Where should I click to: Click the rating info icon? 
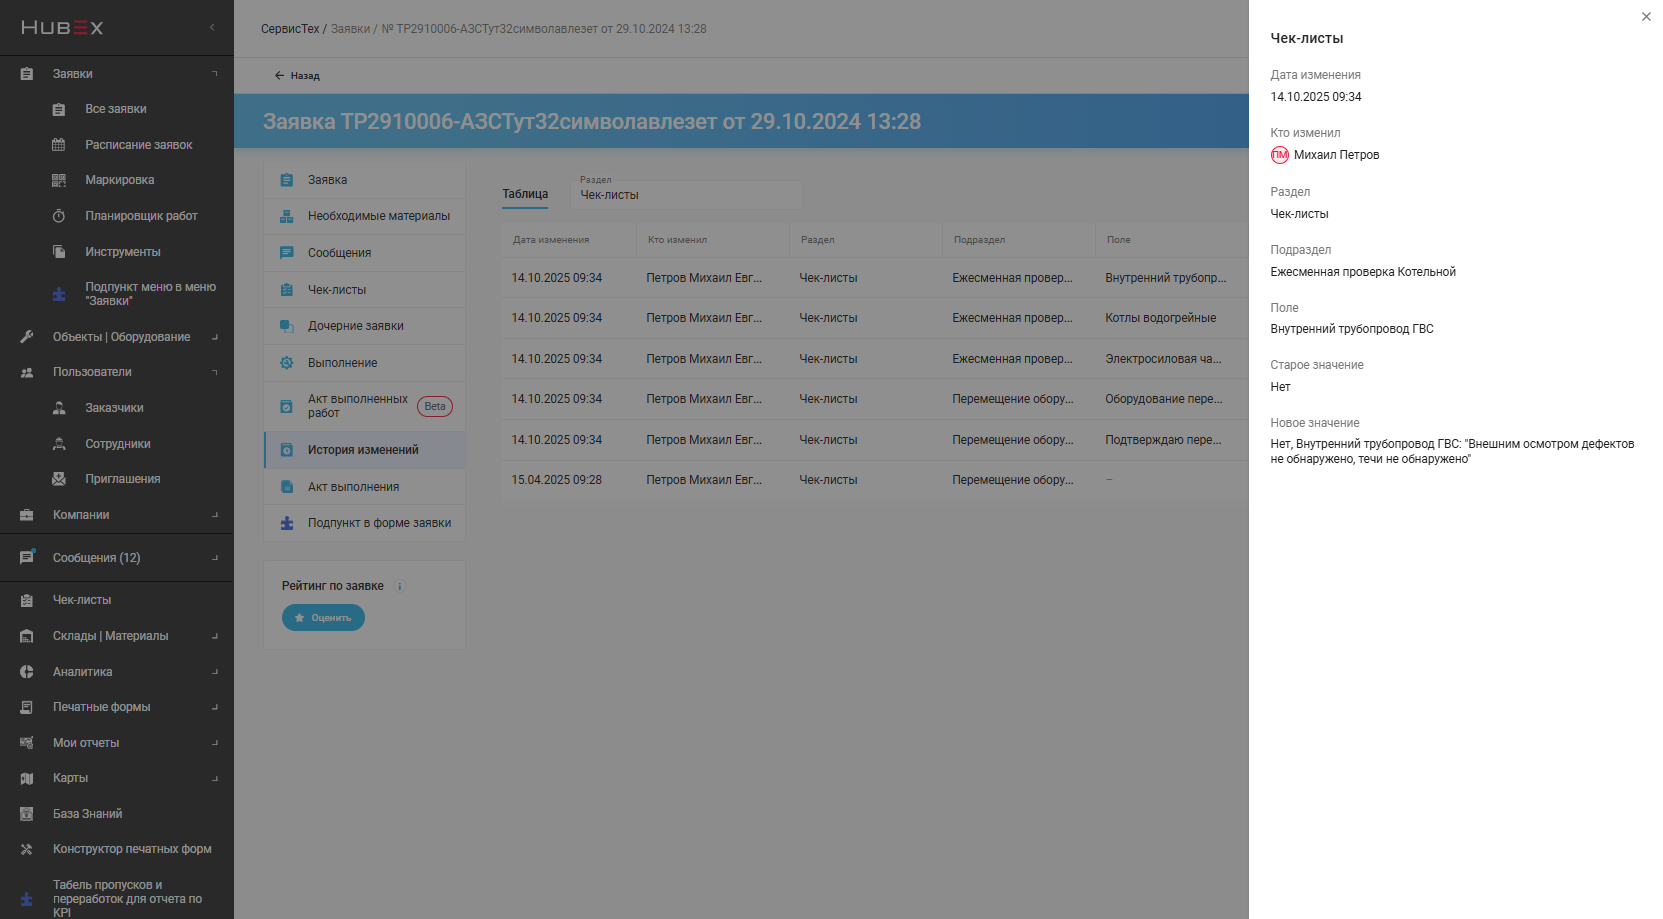point(400,587)
